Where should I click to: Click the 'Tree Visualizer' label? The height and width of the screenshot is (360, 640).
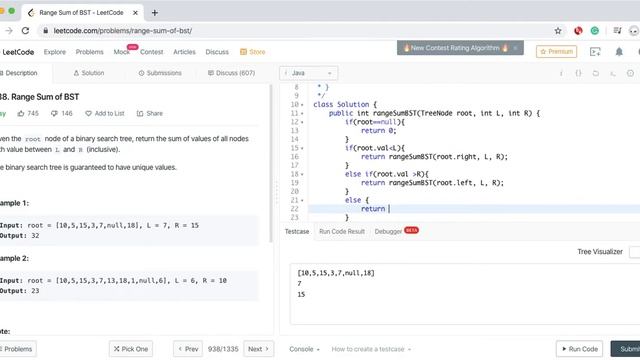click(x=600, y=252)
